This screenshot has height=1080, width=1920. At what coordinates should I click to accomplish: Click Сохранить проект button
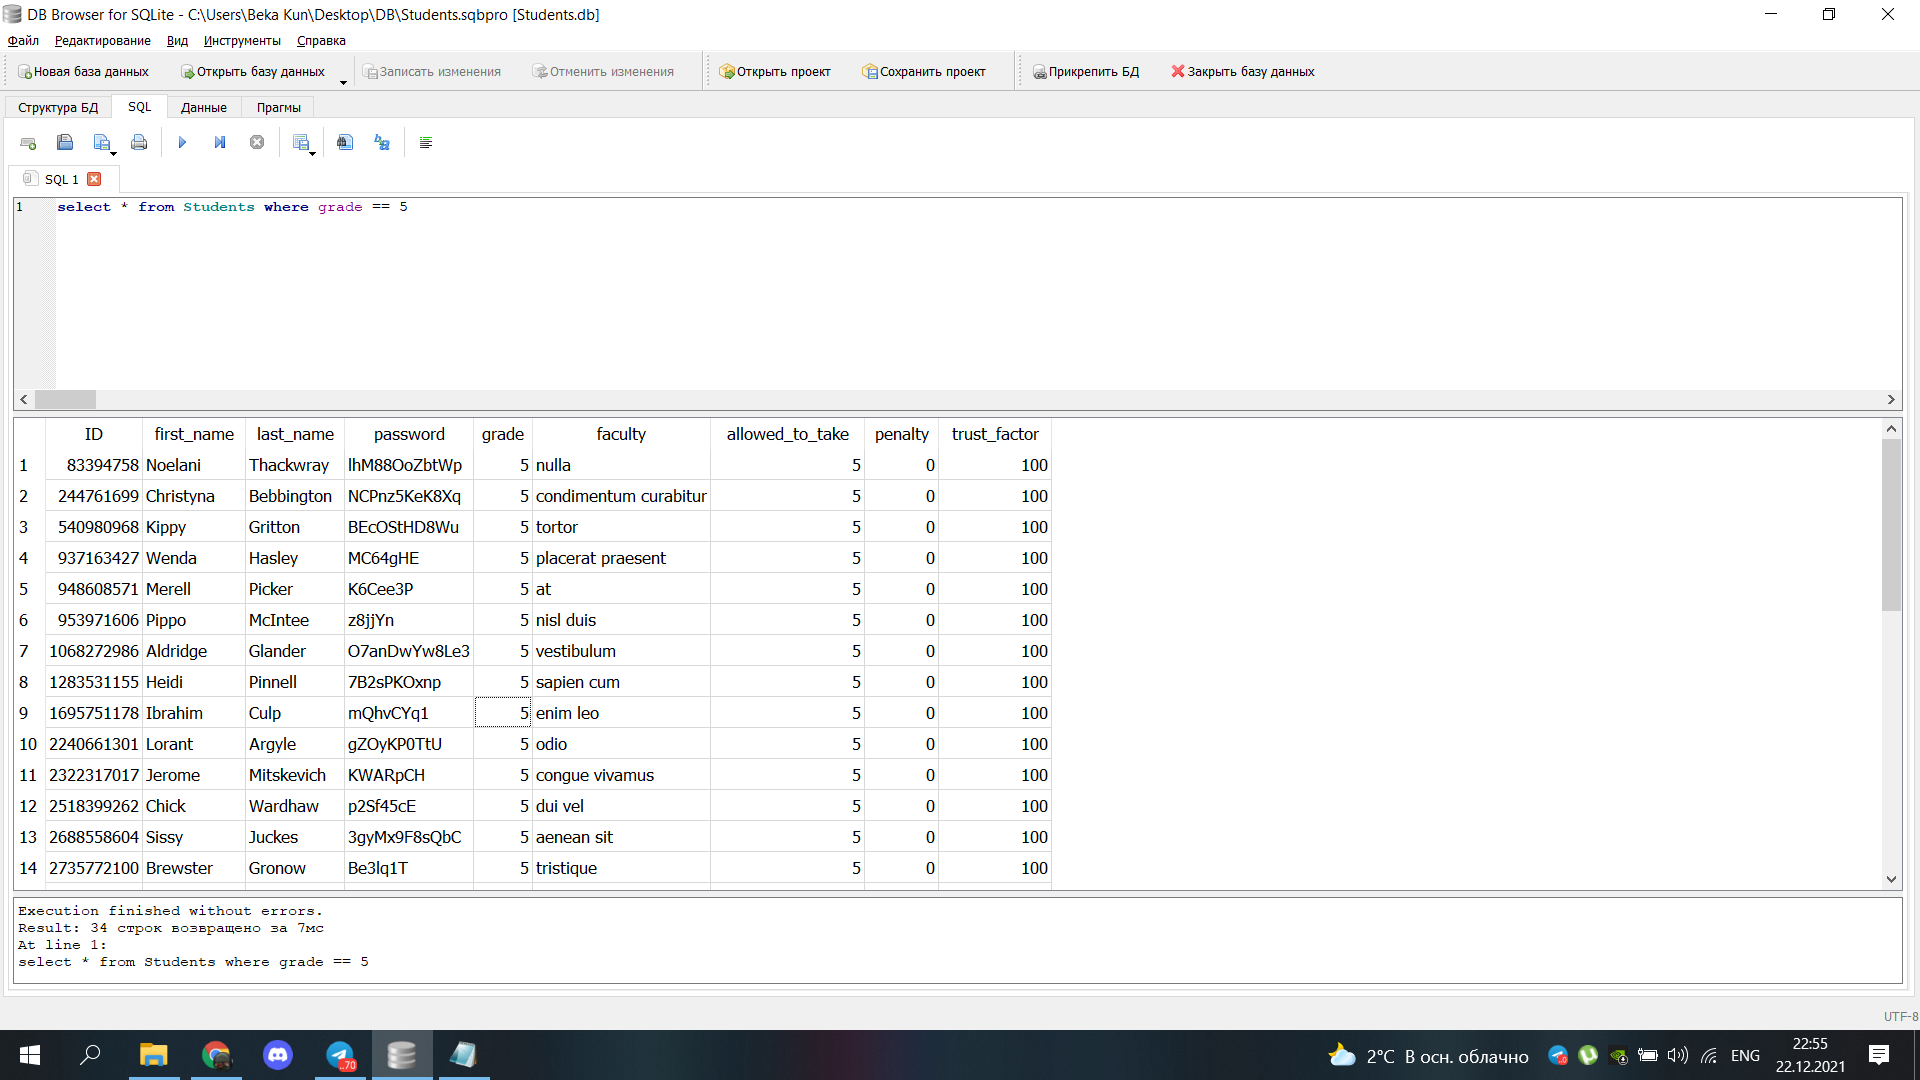[x=924, y=72]
